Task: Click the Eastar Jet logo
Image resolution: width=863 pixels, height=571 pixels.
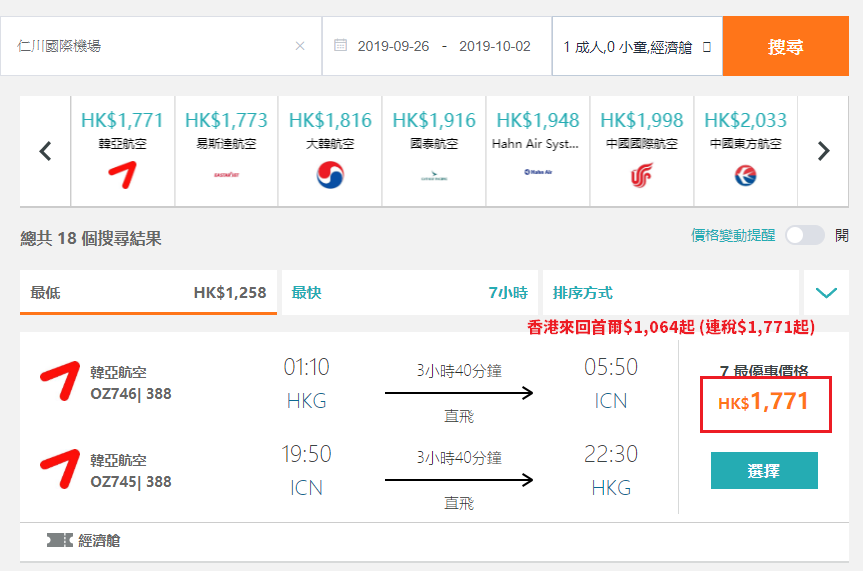Action: coord(226,175)
